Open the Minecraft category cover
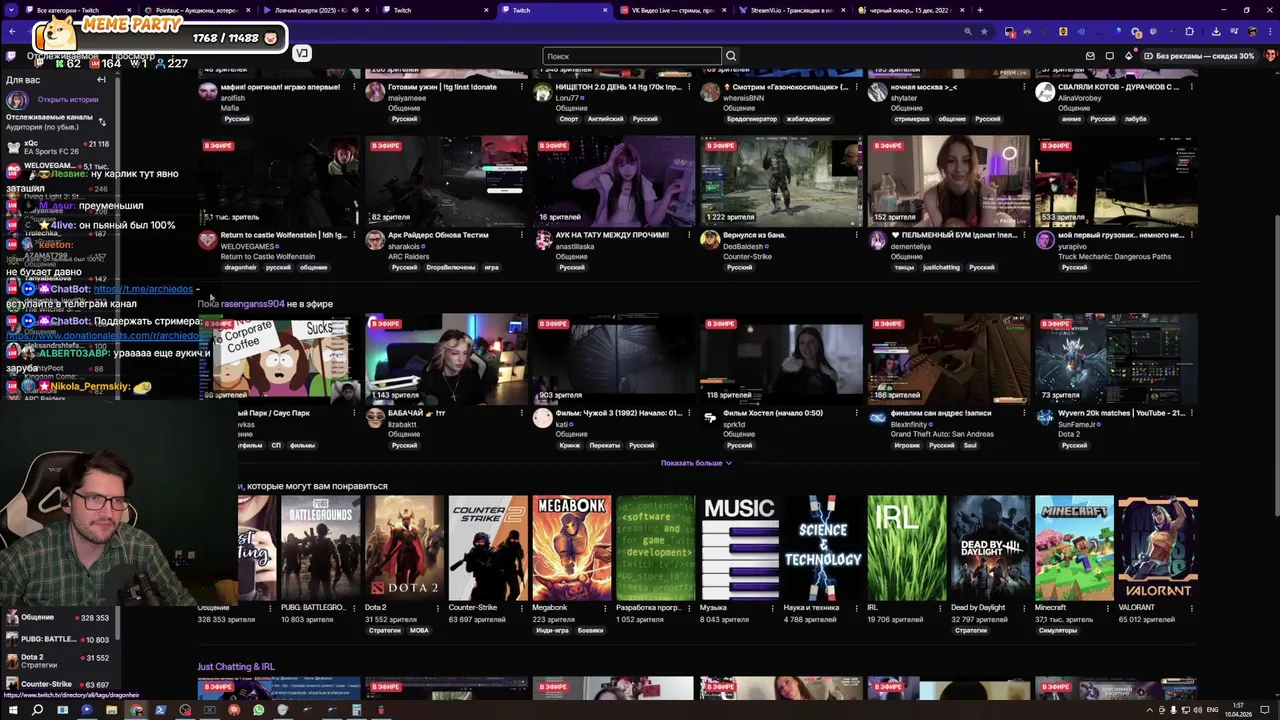Image resolution: width=1280 pixels, height=720 pixels. 1074,547
